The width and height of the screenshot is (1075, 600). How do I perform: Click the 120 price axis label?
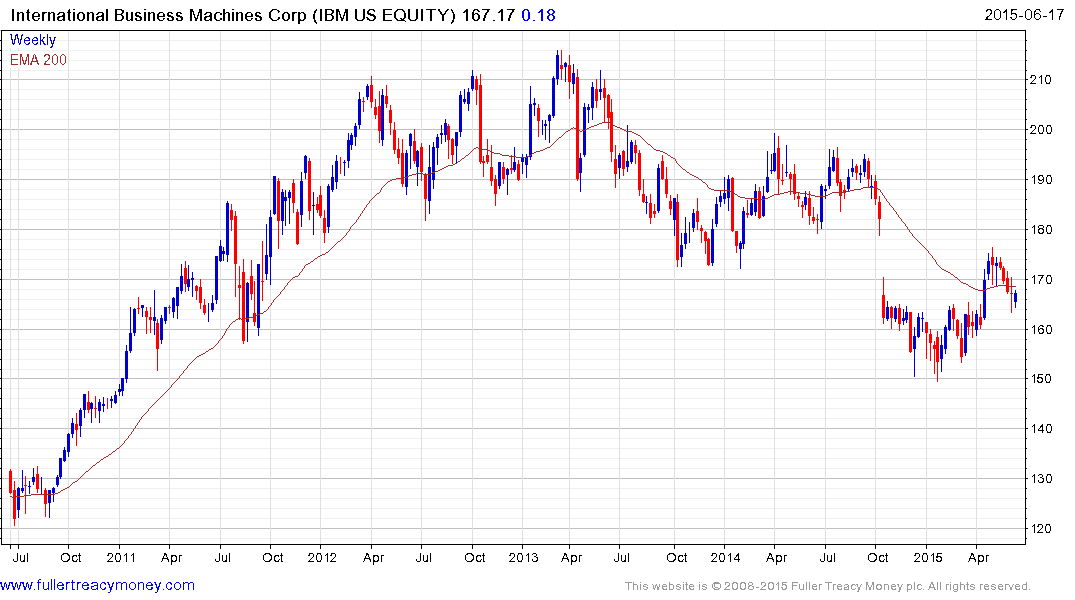1040,529
